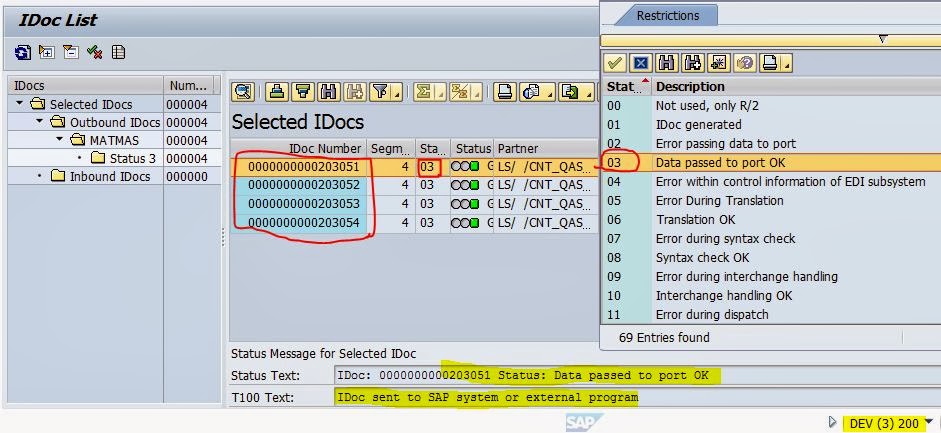Click the Find binoculars icon in Restrictions popup
The height and width of the screenshot is (433, 941).
(667, 62)
